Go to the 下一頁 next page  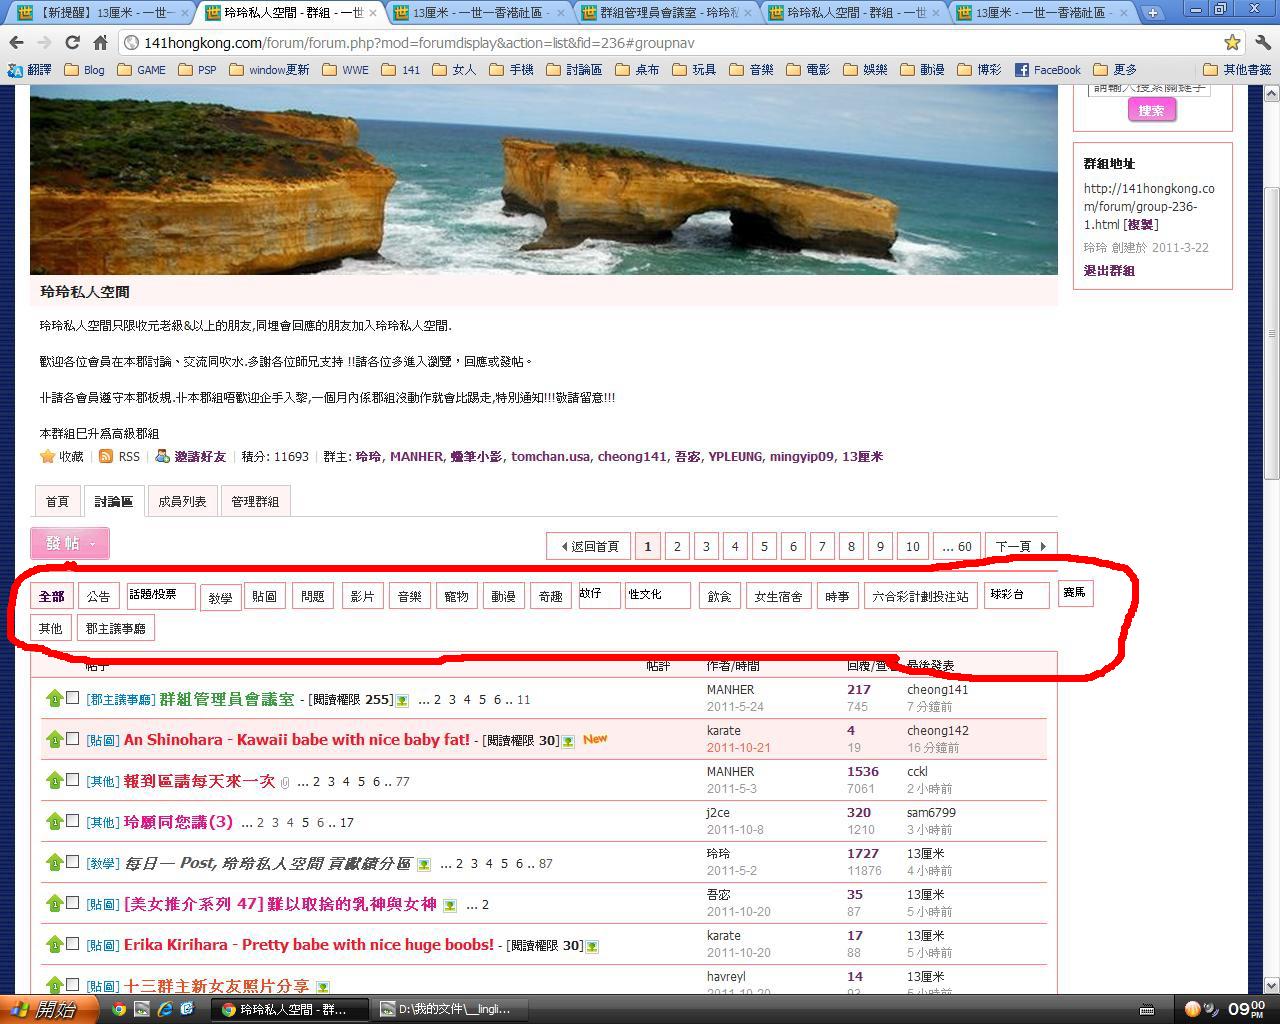click(1021, 546)
